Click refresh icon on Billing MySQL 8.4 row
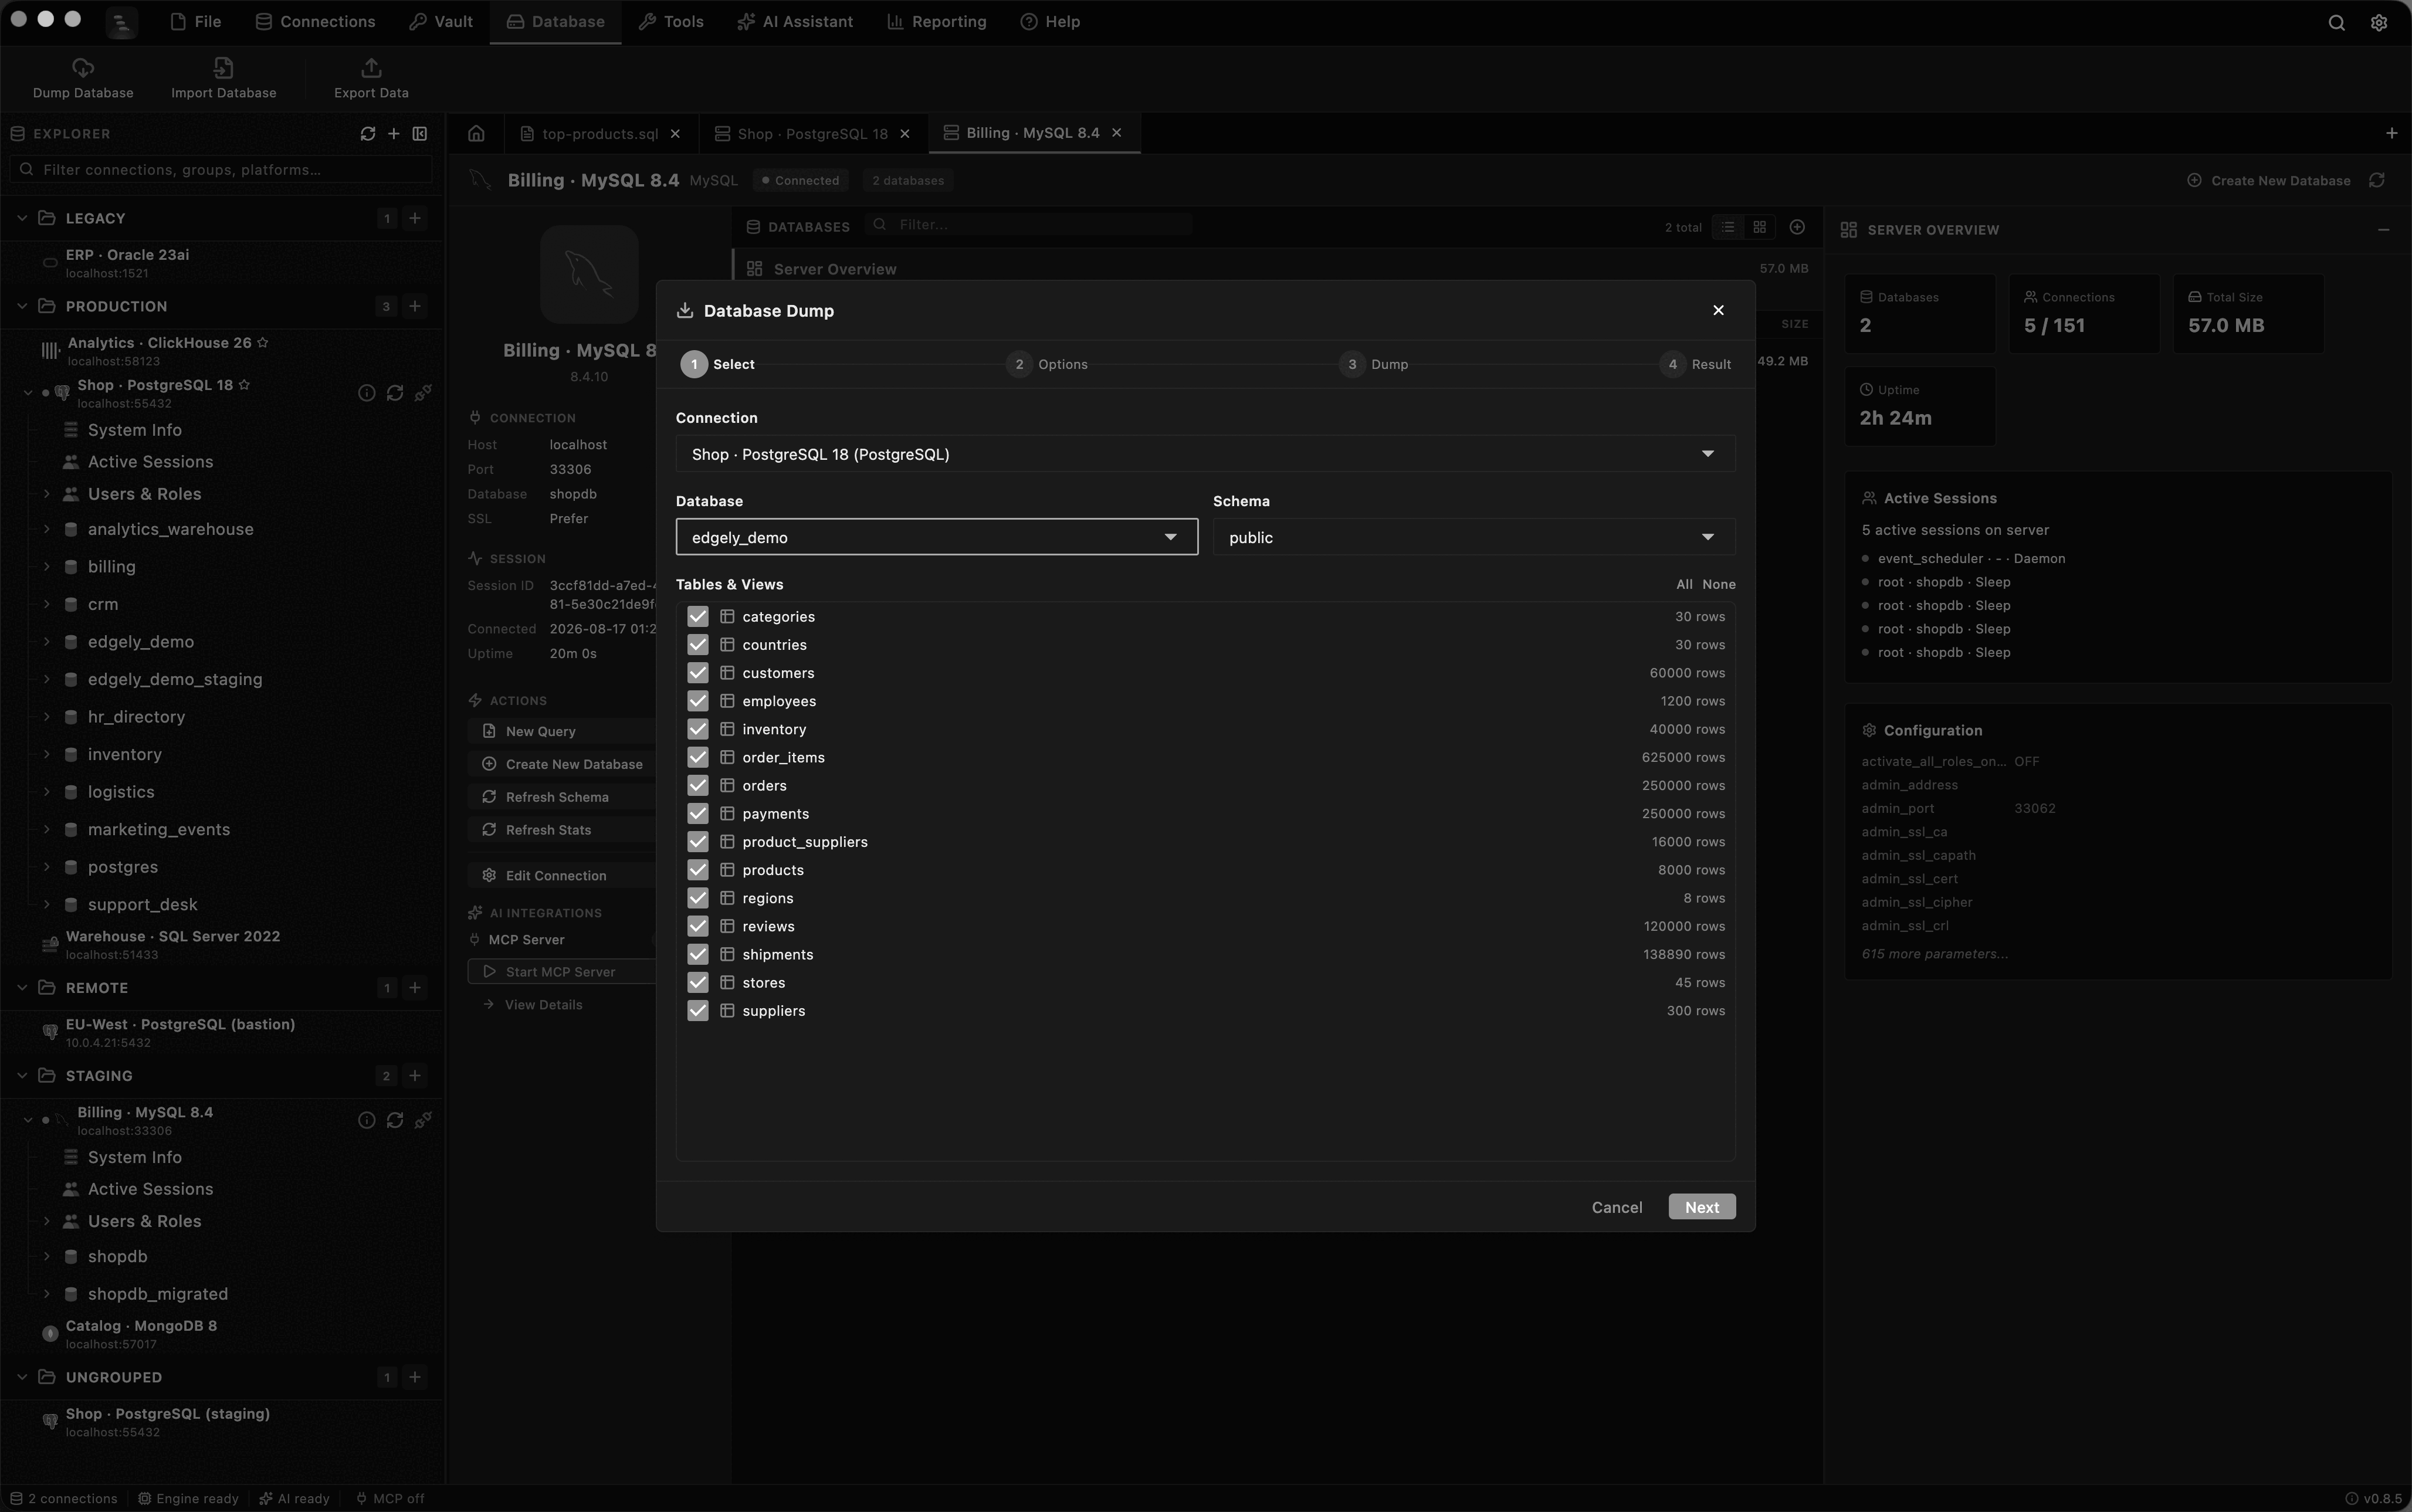The height and width of the screenshot is (1512, 2412). coord(395,1120)
